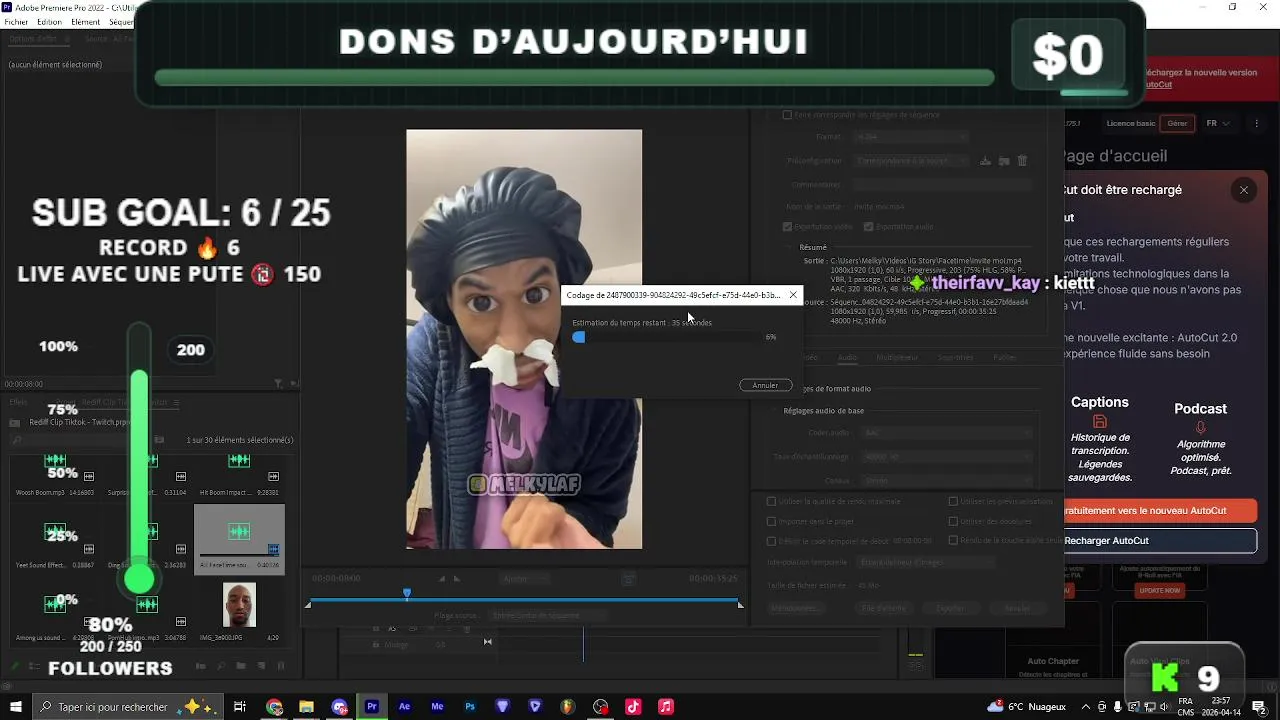Viewport: 1280px width, 720px height.
Task: Toggle the Exportation vidéo checkbox
Action: [x=787, y=227]
